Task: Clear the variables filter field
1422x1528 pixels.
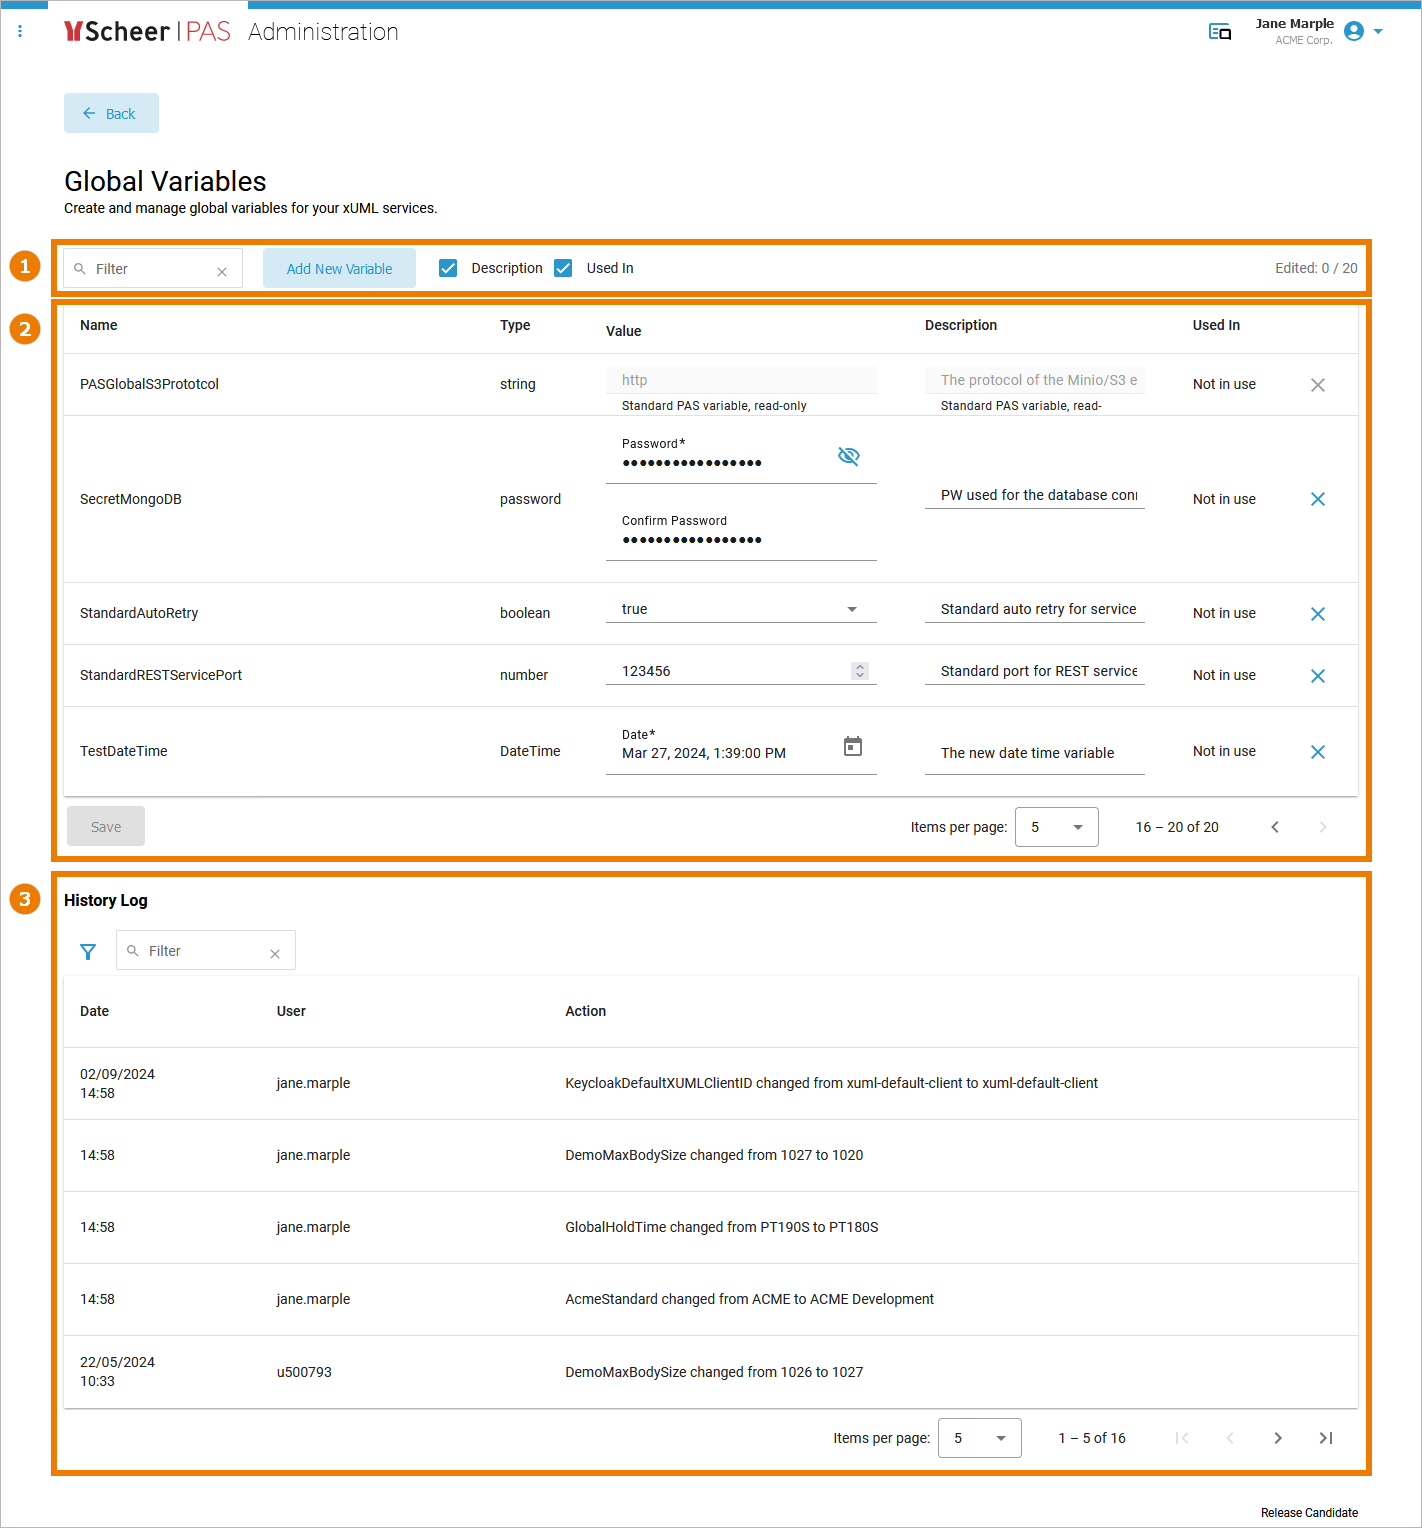Action: pyautogui.click(x=222, y=268)
